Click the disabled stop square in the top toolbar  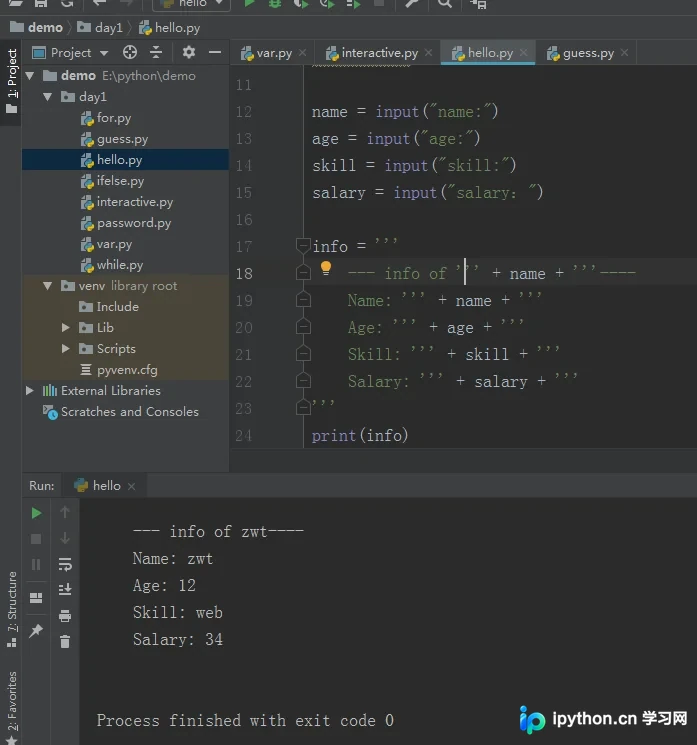coord(379,3)
